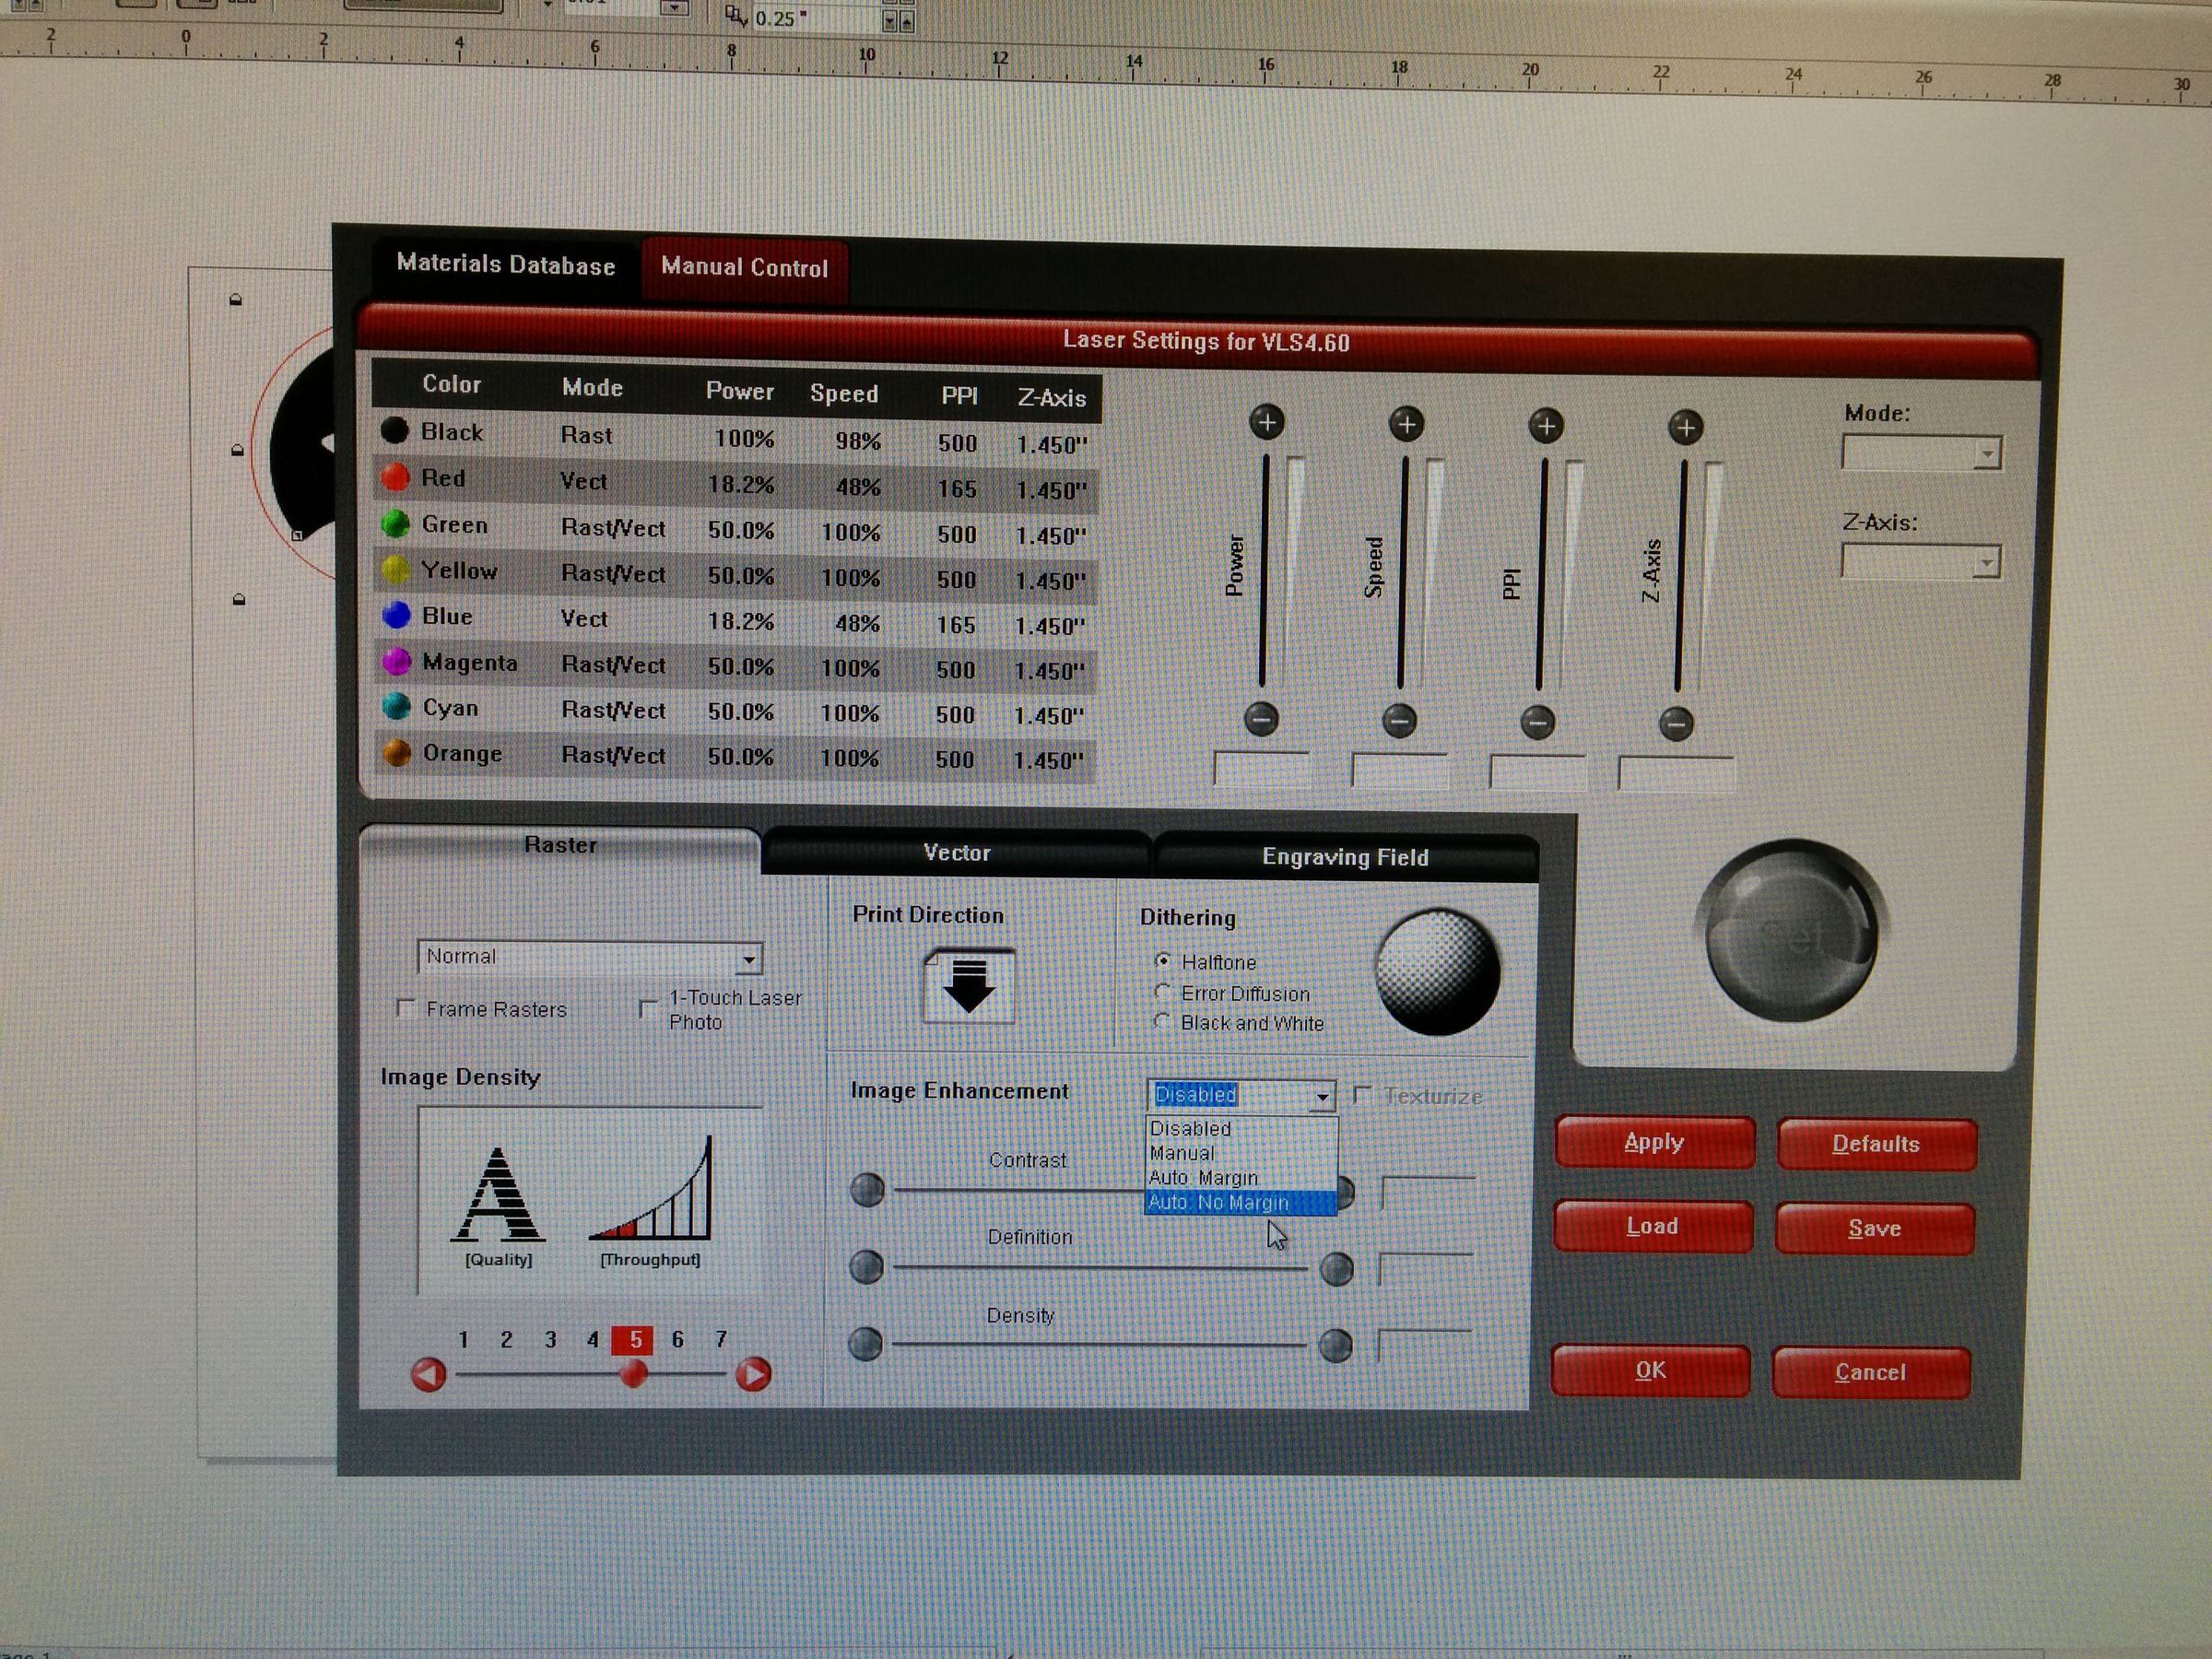
Task: Choose Auto: No Margin from dropdown list
Action: click(x=1218, y=1203)
